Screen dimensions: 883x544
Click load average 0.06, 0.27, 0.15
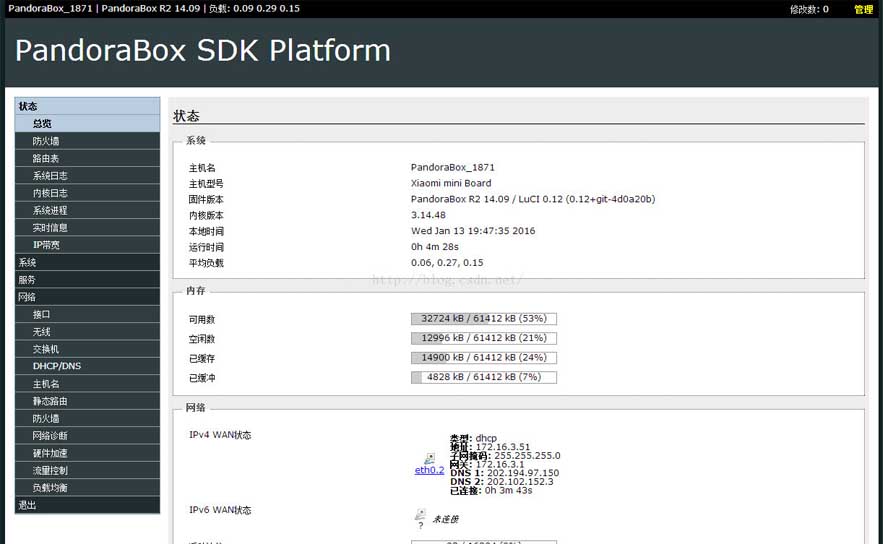coord(447,262)
